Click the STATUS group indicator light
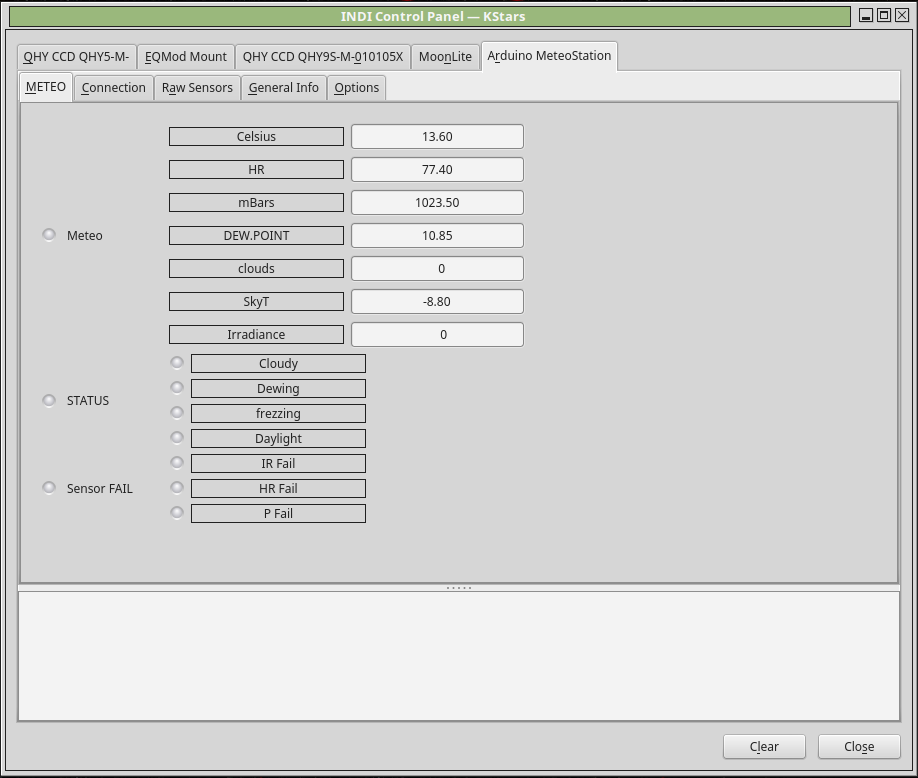The width and height of the screenshot is (918, 778). 49,400
